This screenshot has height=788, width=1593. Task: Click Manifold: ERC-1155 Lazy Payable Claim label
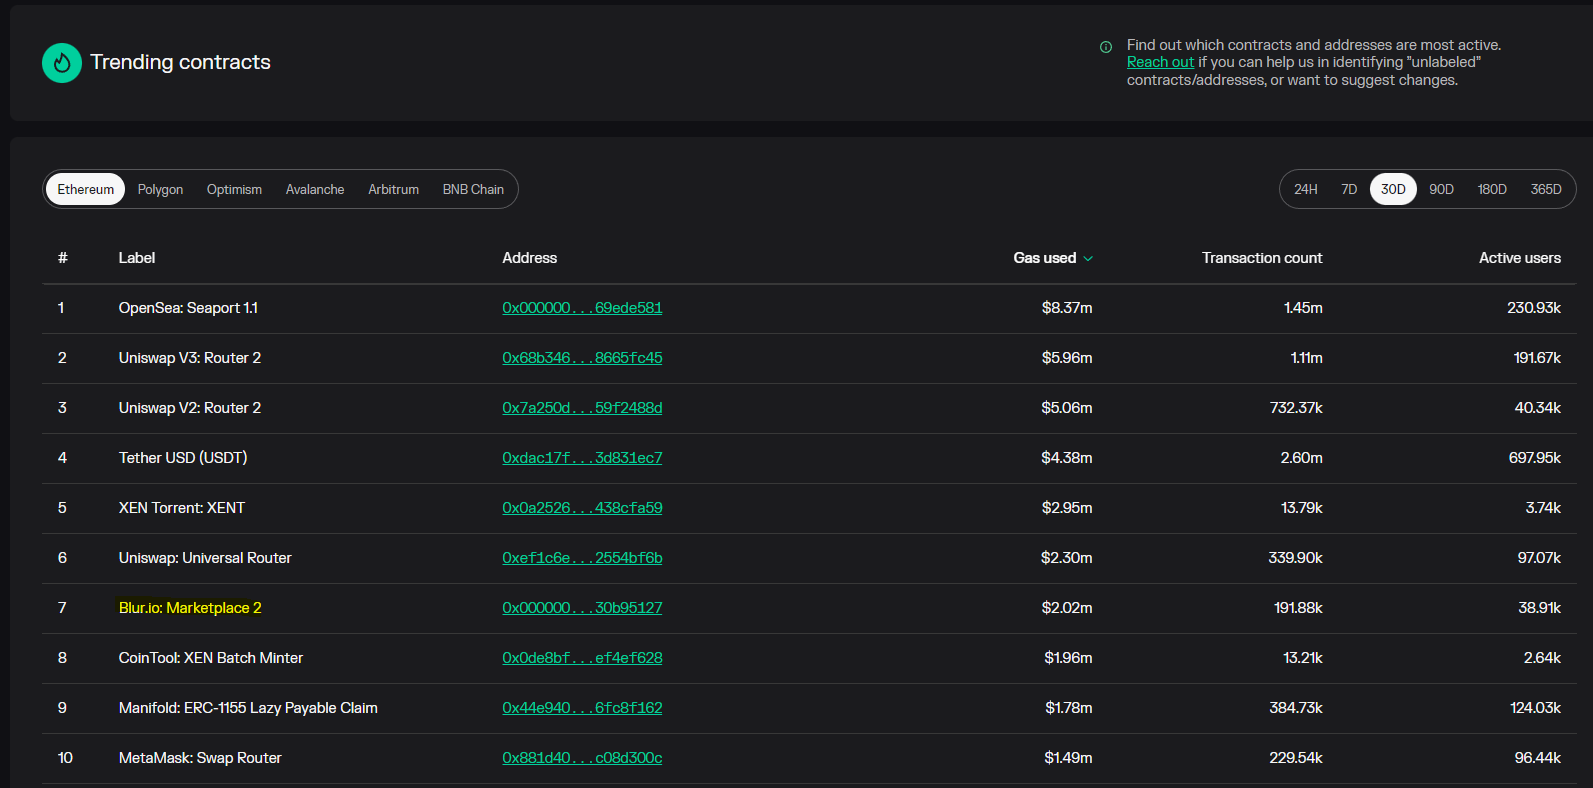[248, 708]
